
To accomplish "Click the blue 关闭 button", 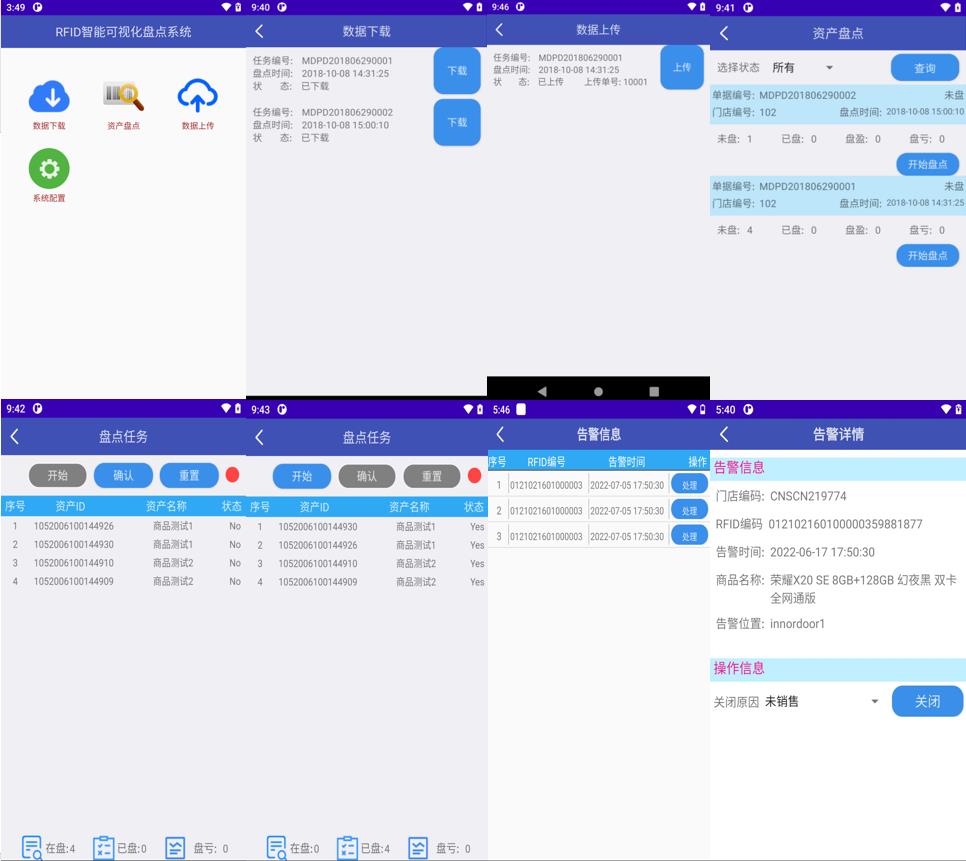I will point(927,701).
